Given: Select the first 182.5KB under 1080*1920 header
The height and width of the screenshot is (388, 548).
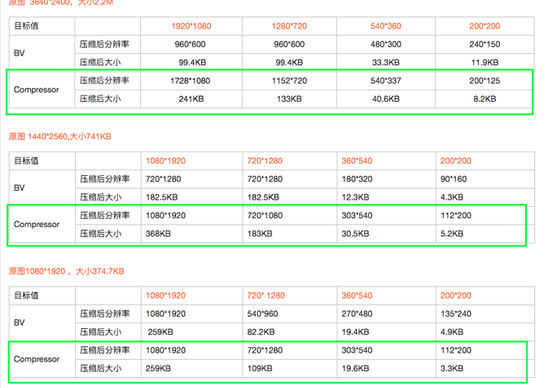Looking at the screenshot, I should point(162,197).
